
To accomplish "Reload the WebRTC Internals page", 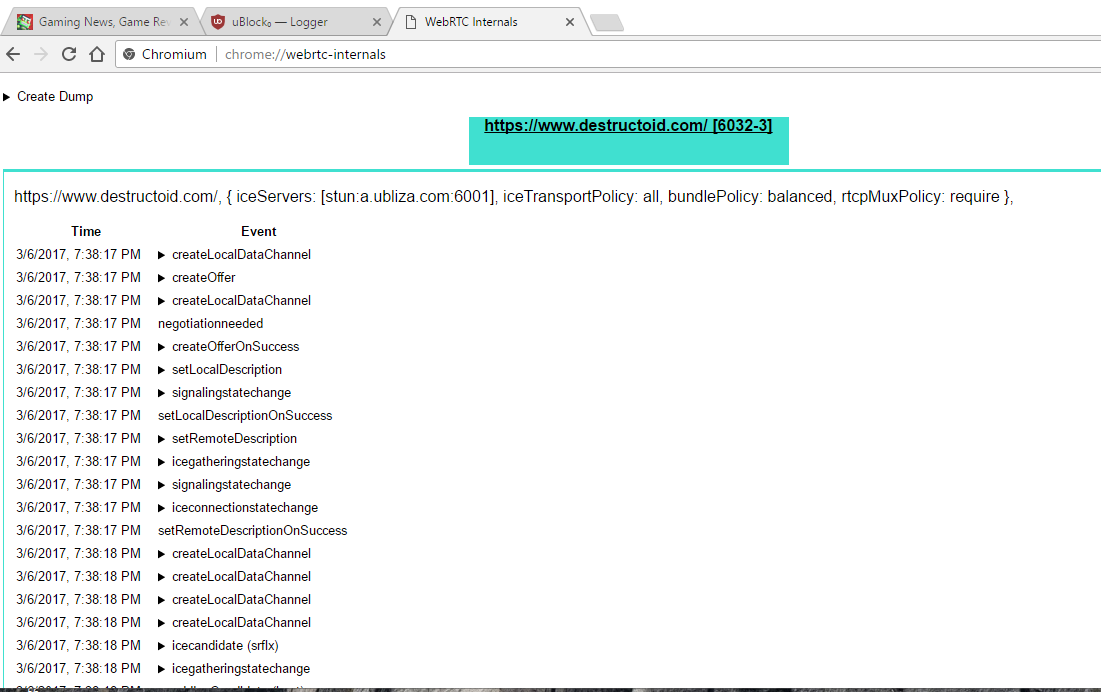I will point(68,54).
